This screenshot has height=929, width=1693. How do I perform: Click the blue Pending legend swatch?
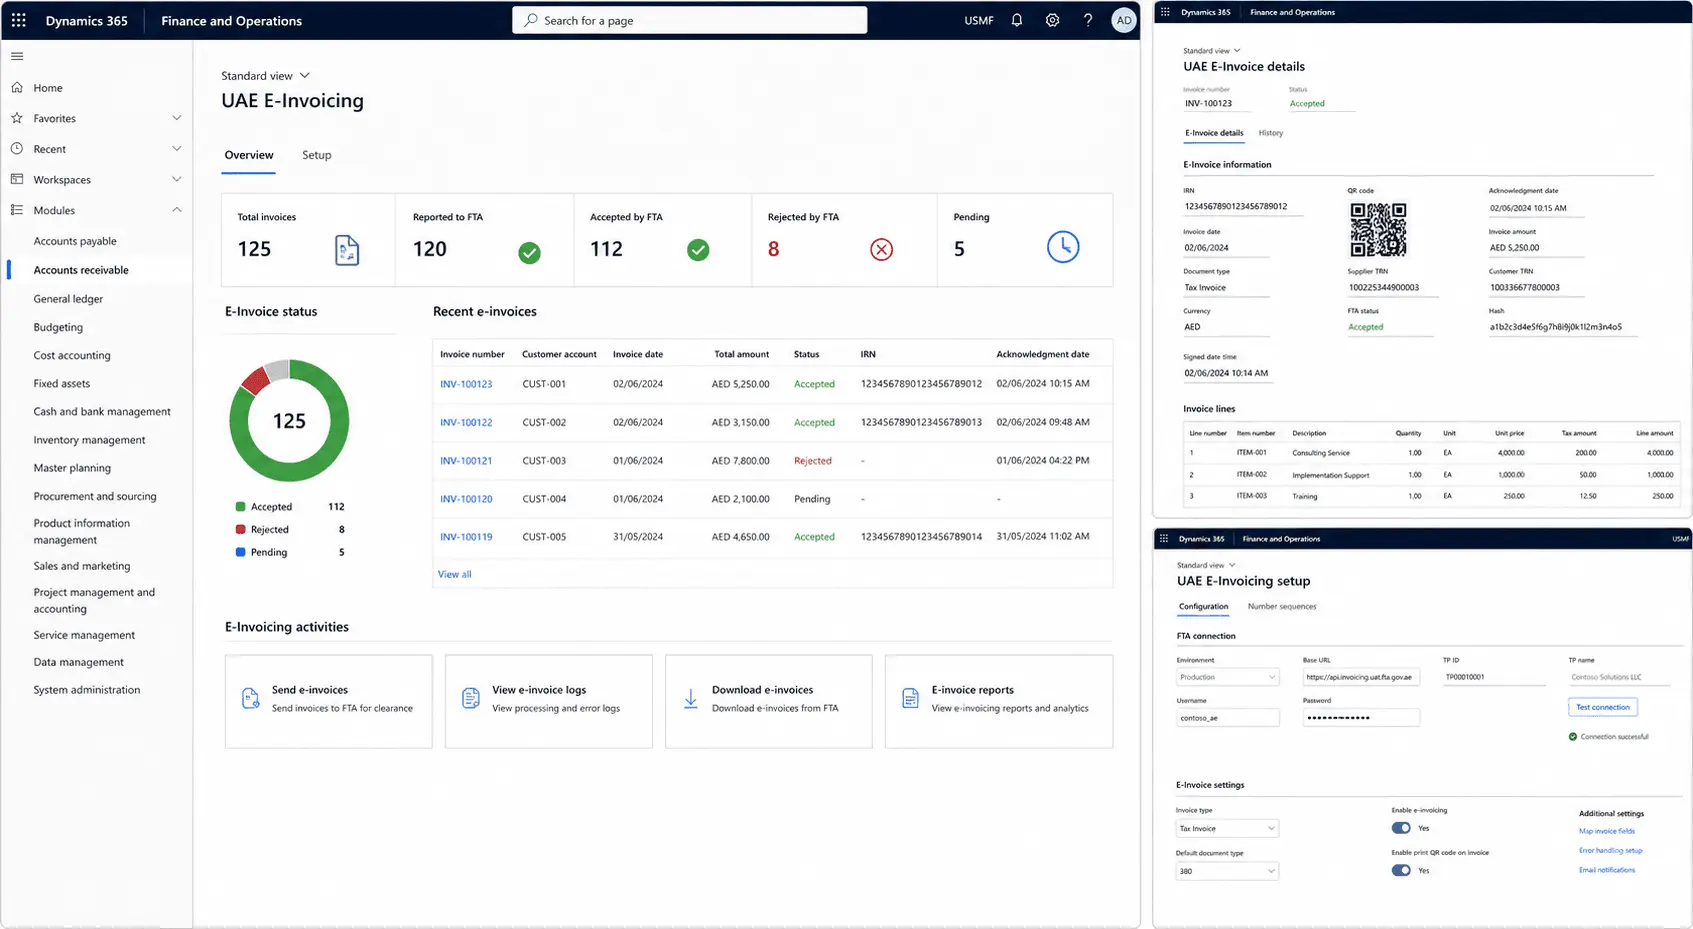tap(240, 552)
